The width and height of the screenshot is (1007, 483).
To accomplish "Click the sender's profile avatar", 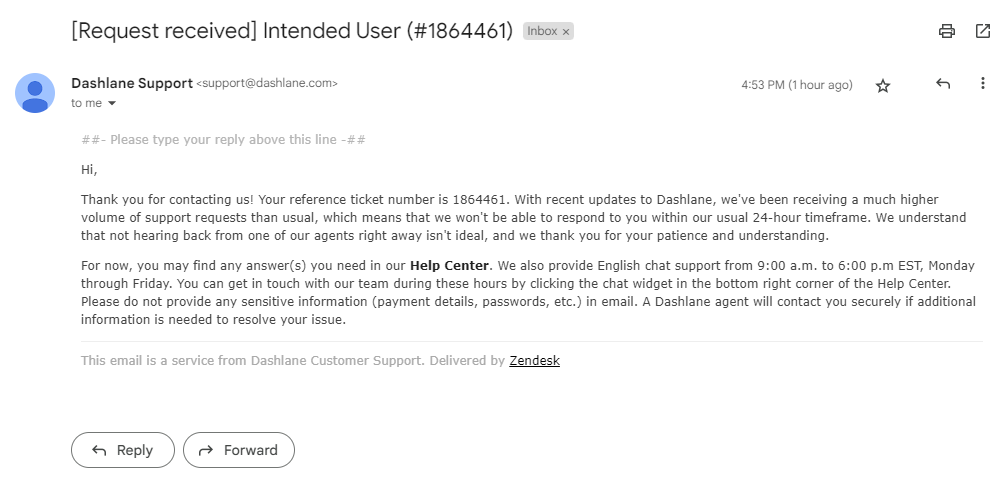I will [x=35, y=93].
